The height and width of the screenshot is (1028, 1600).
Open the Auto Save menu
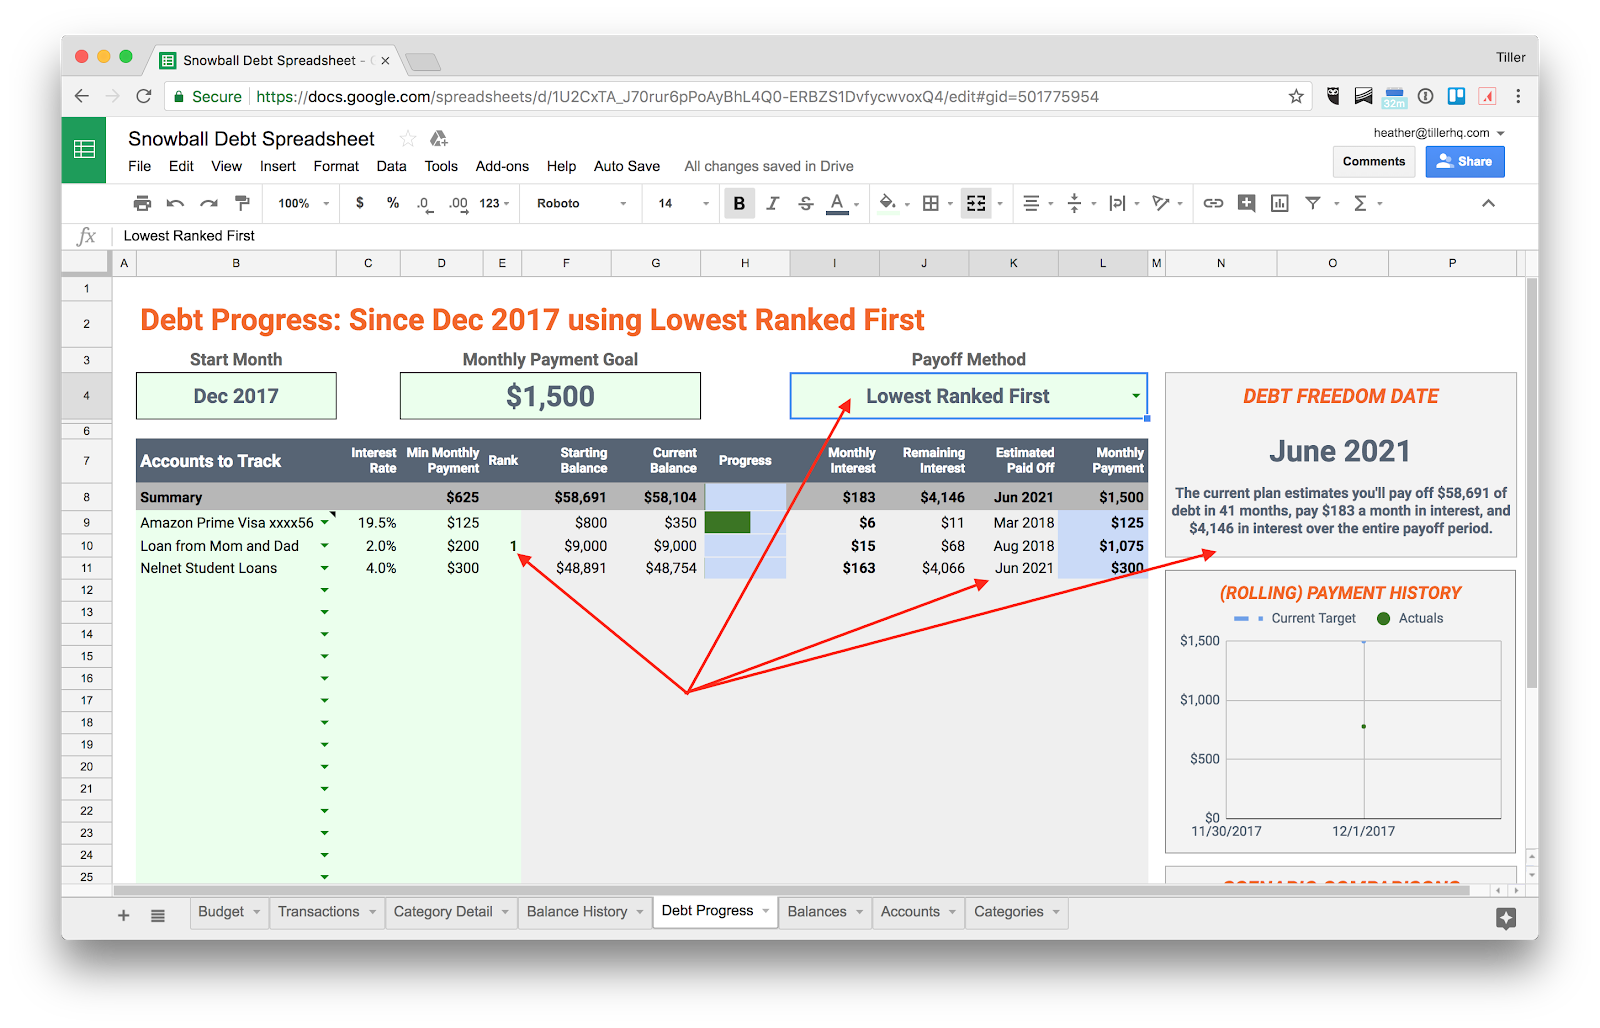pos(627,166)
